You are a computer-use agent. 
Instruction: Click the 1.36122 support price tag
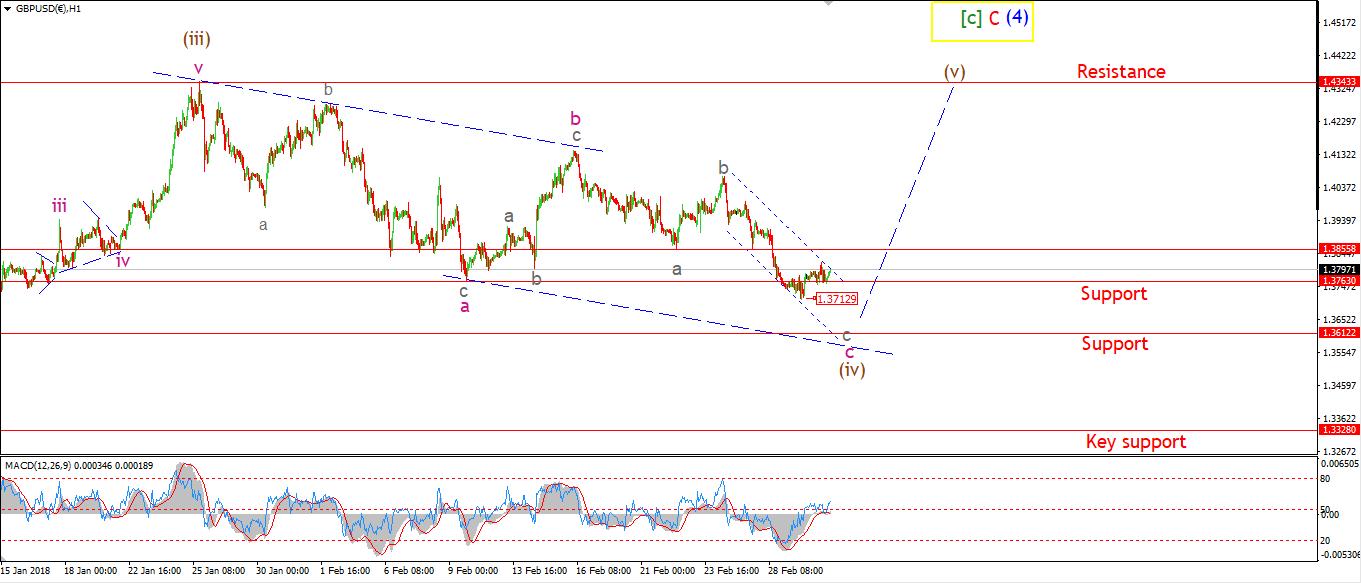click(x=1338, y=333)
